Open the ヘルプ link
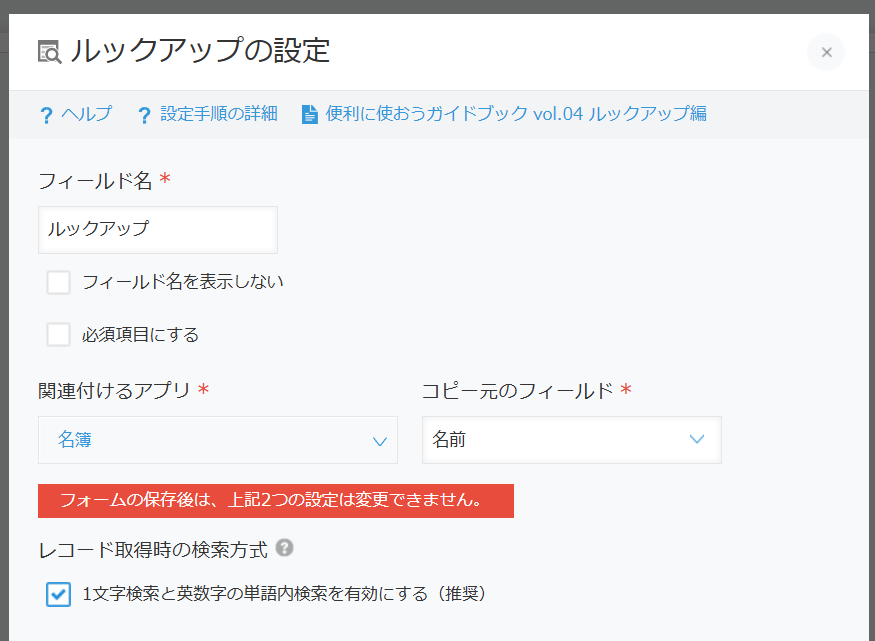The width and height of the screenshot is (875, 641). (x=86, y=114)
